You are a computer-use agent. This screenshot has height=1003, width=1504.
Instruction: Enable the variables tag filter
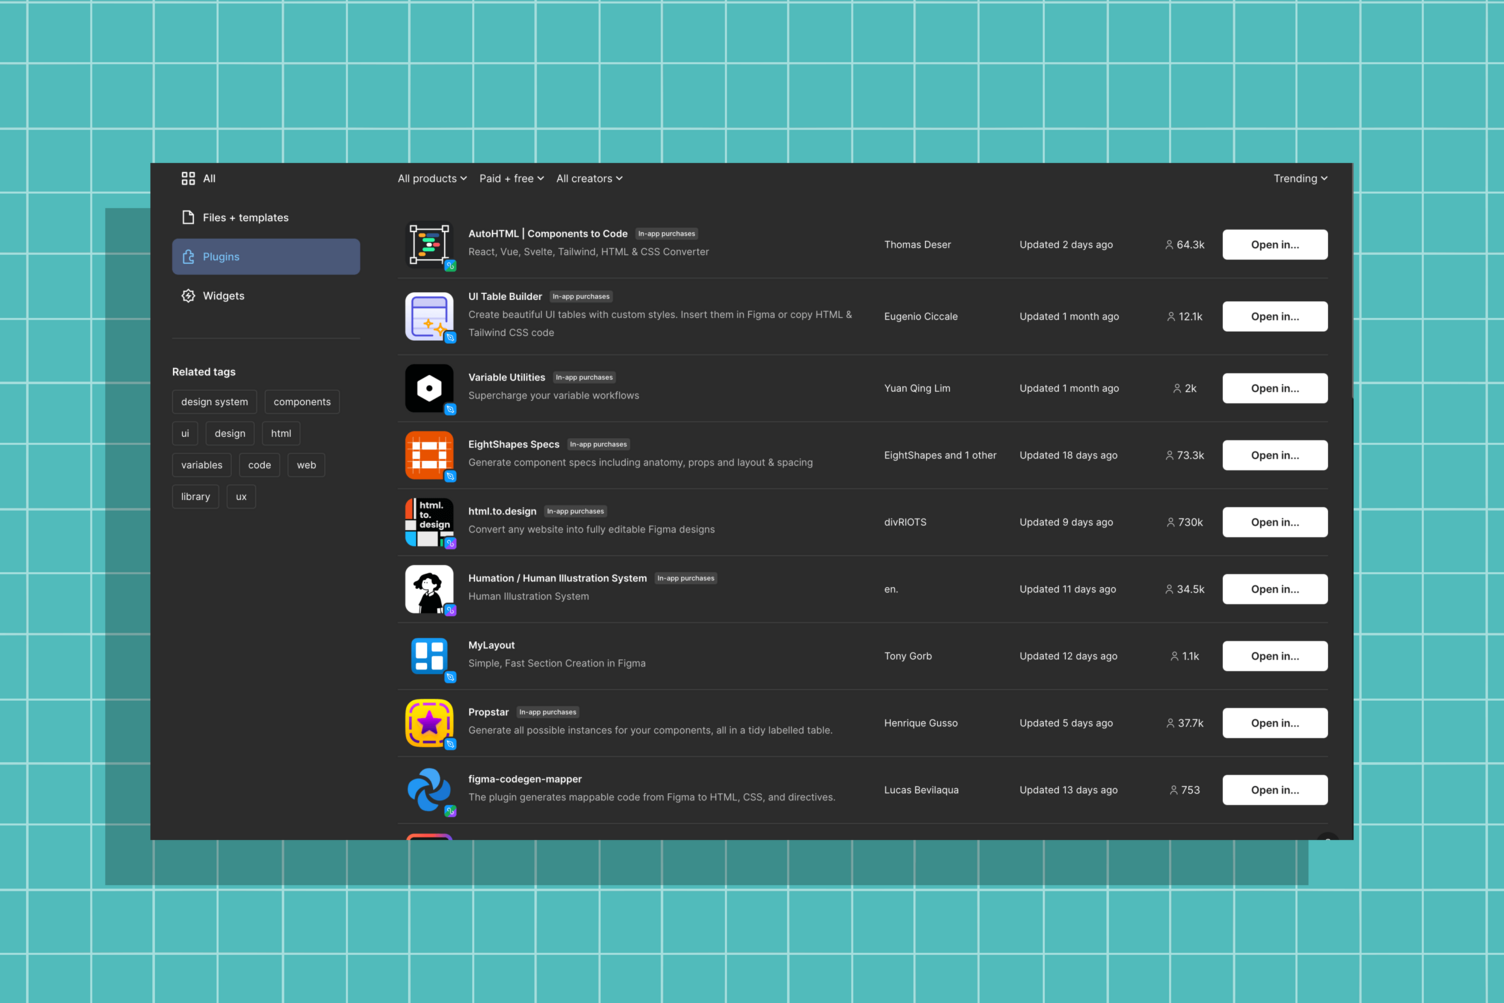(x=201, y=464)
